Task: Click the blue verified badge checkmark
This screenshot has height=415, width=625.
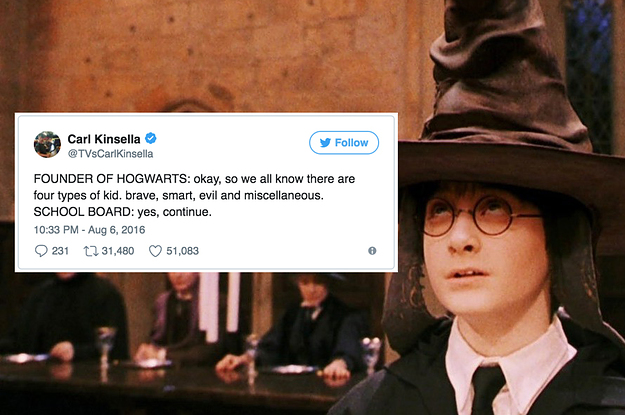Action: pyautogui.click(x=151, y=138)
